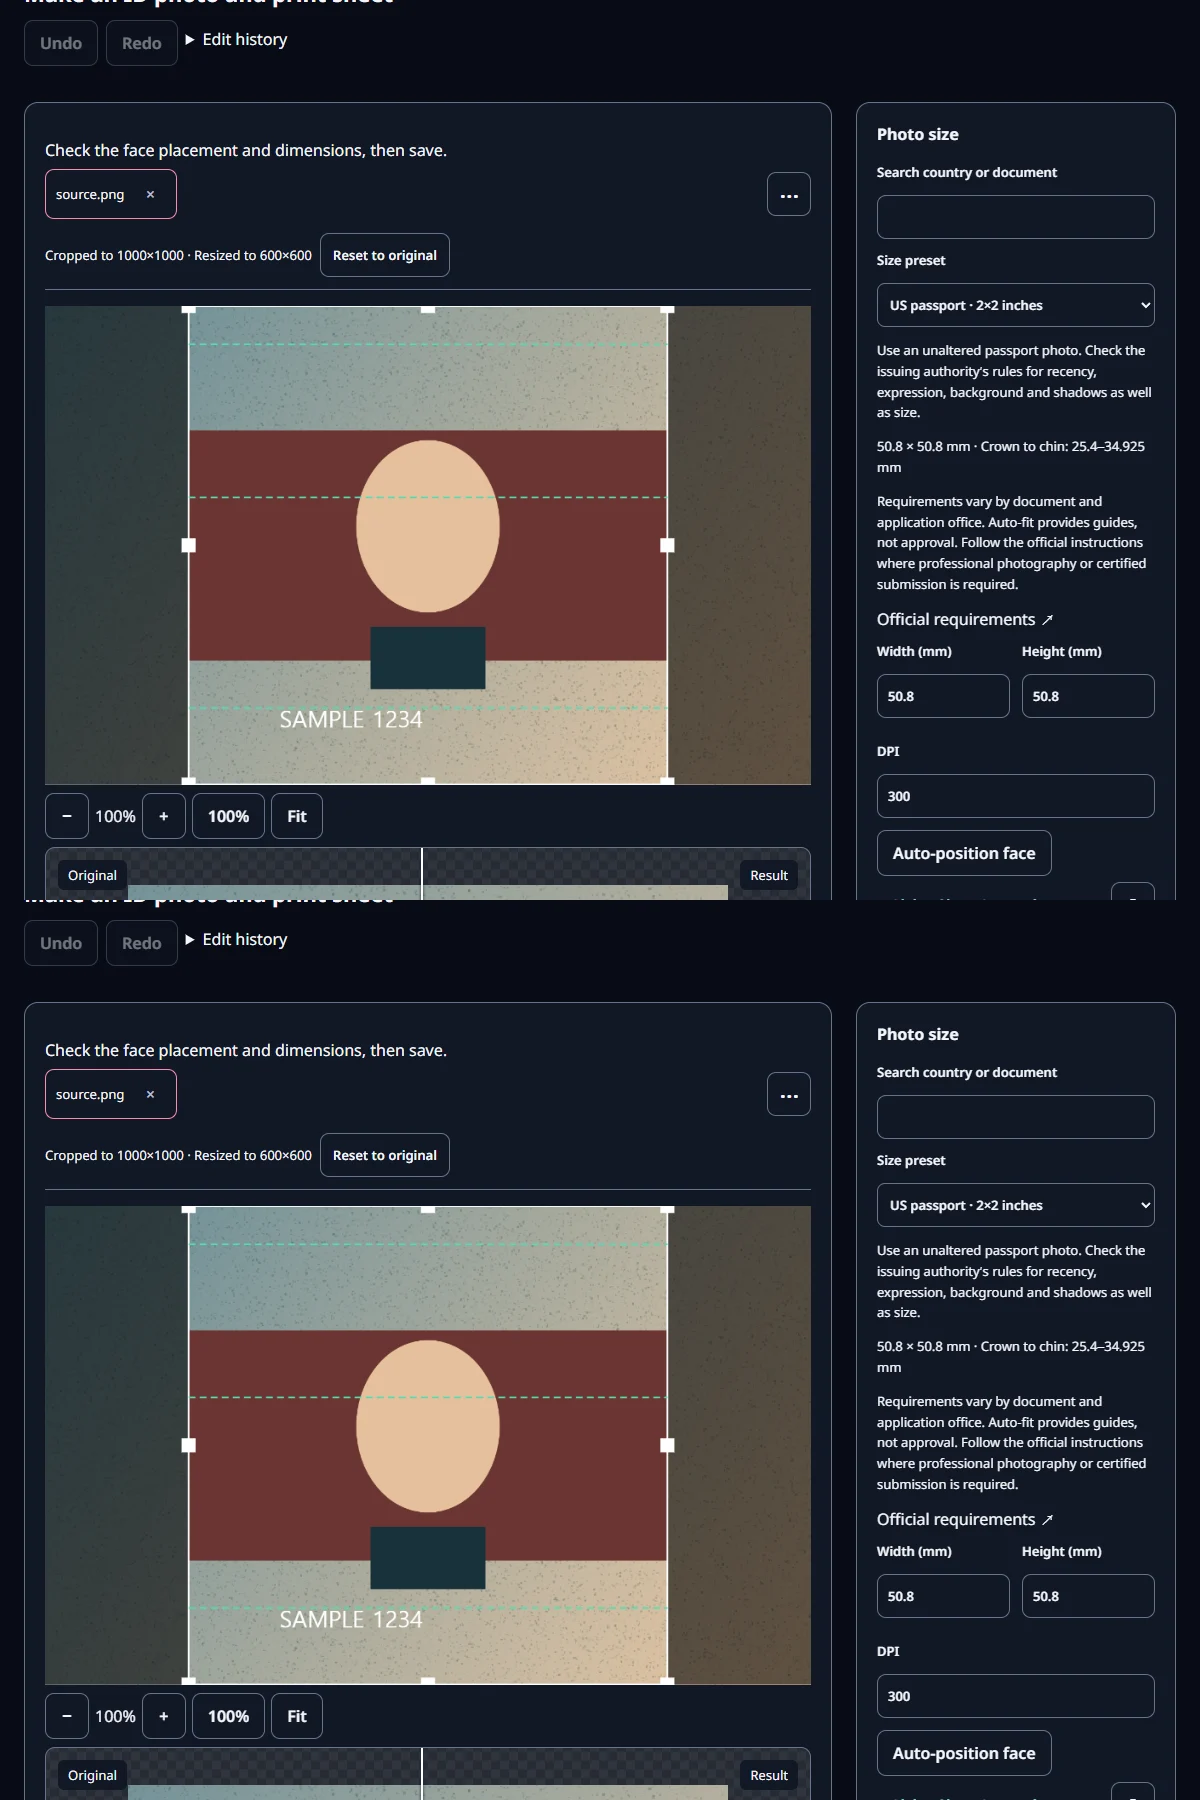
Task: Click Redo in the upper view
Action: tap(142, 43)
